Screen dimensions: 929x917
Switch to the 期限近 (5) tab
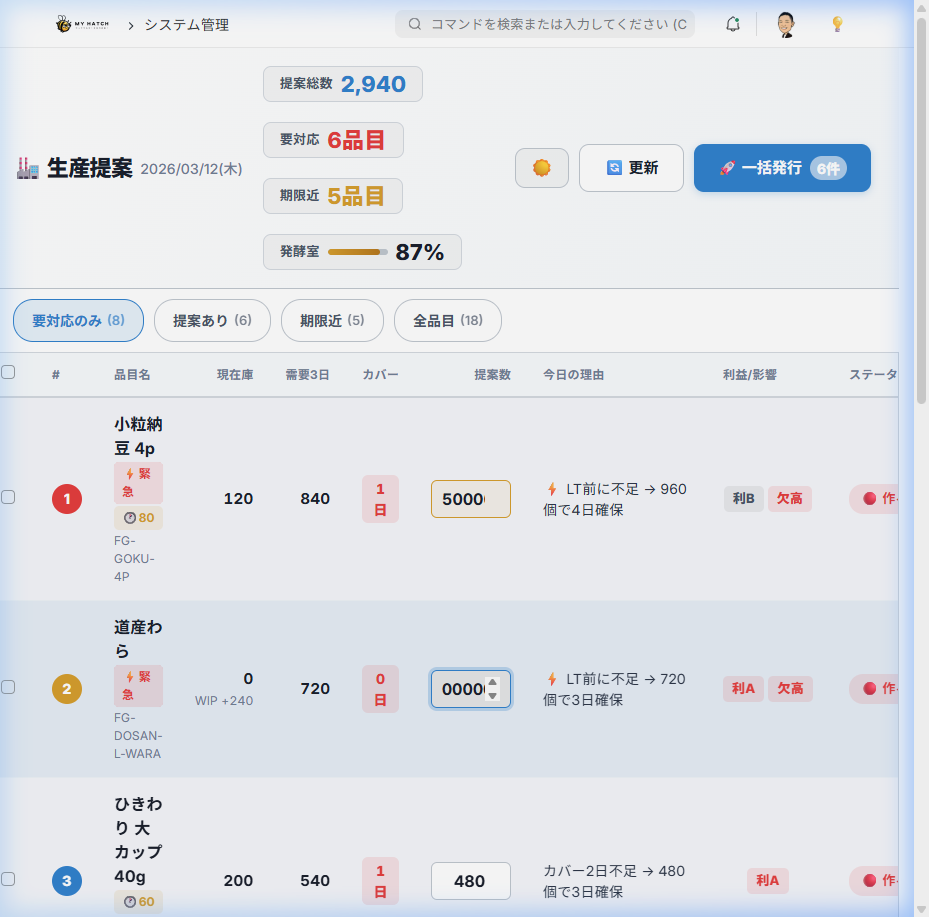pyautogui.click(x=332, y=321)
